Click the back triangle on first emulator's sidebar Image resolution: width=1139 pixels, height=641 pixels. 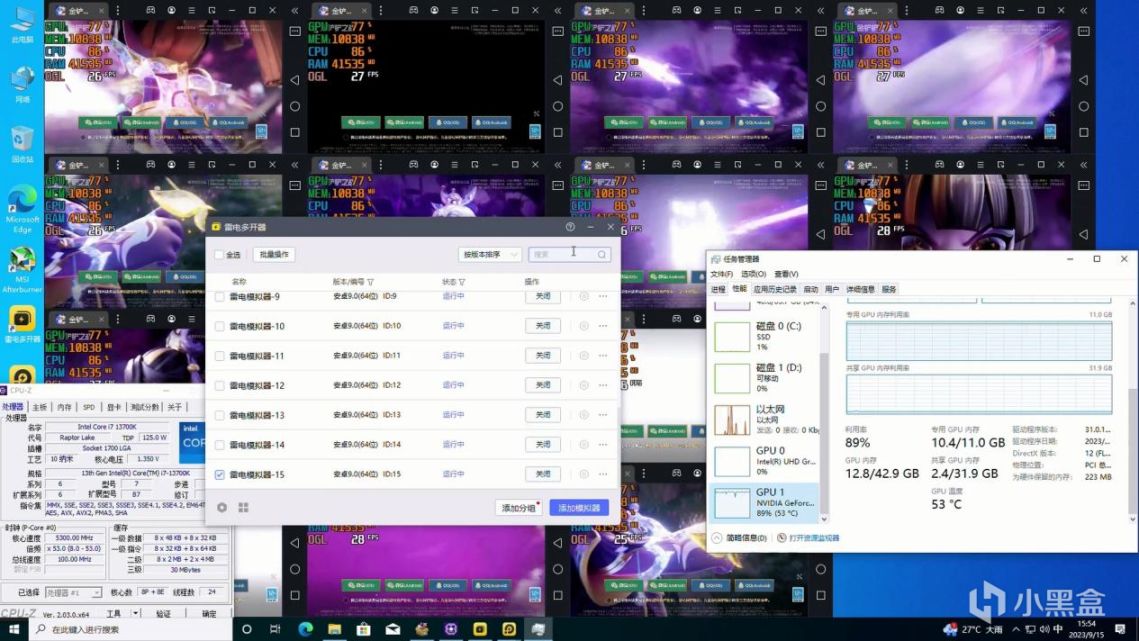click(x=295, y=80)
